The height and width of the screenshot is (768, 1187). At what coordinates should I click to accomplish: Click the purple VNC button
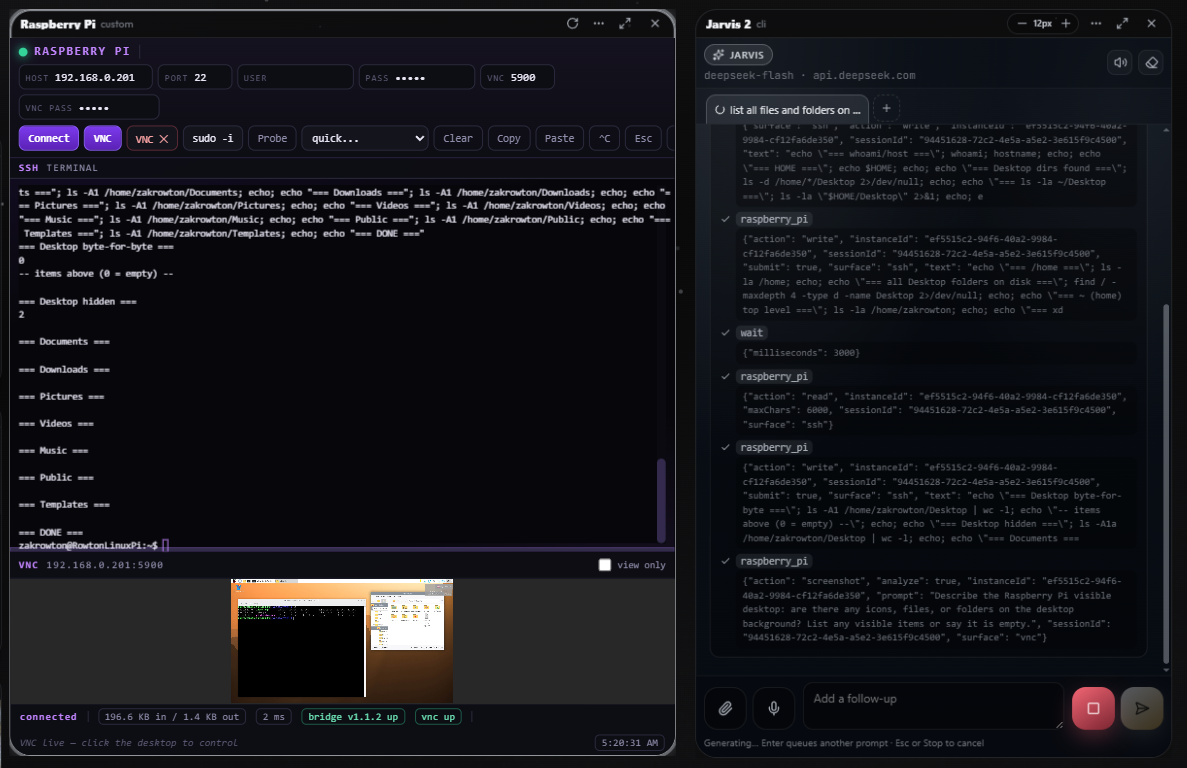click(102, 138)
